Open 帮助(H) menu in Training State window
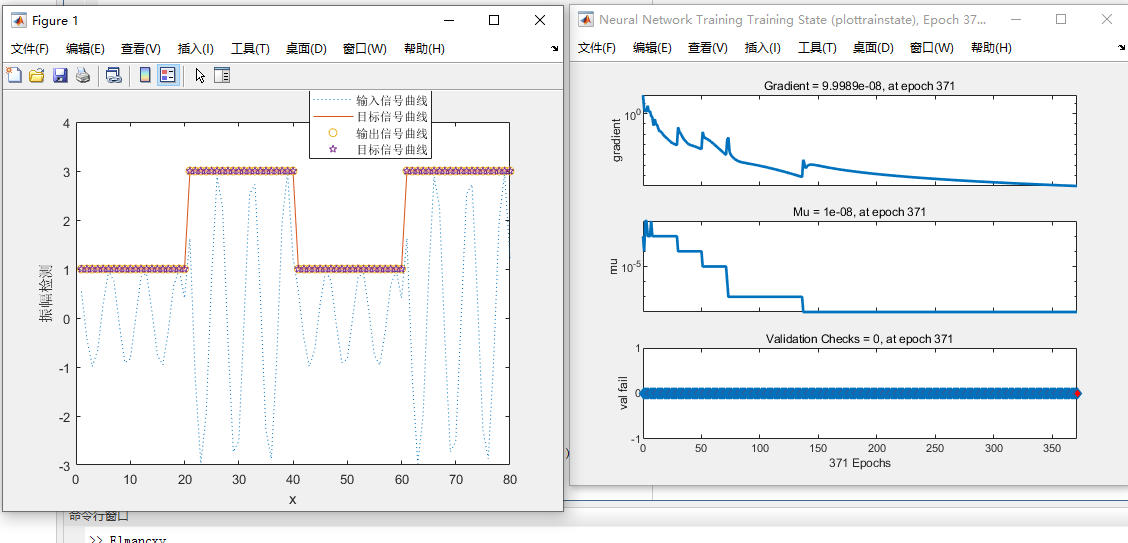Viewport: 1128px width, 543px height. 991,47
